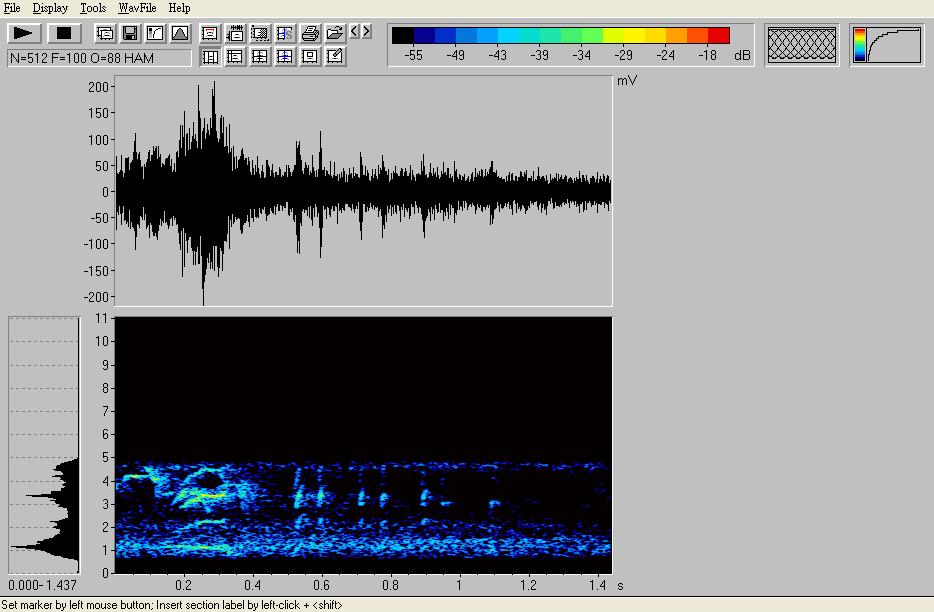Open the Display menu
This screenshot has height=612, width=934.
pyautogui.click(x=50, y=8)
